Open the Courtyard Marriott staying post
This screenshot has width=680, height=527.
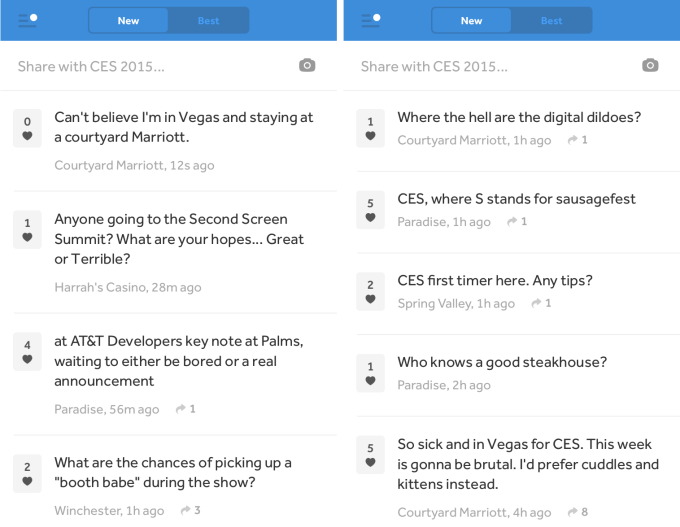[x=183, y=127]
